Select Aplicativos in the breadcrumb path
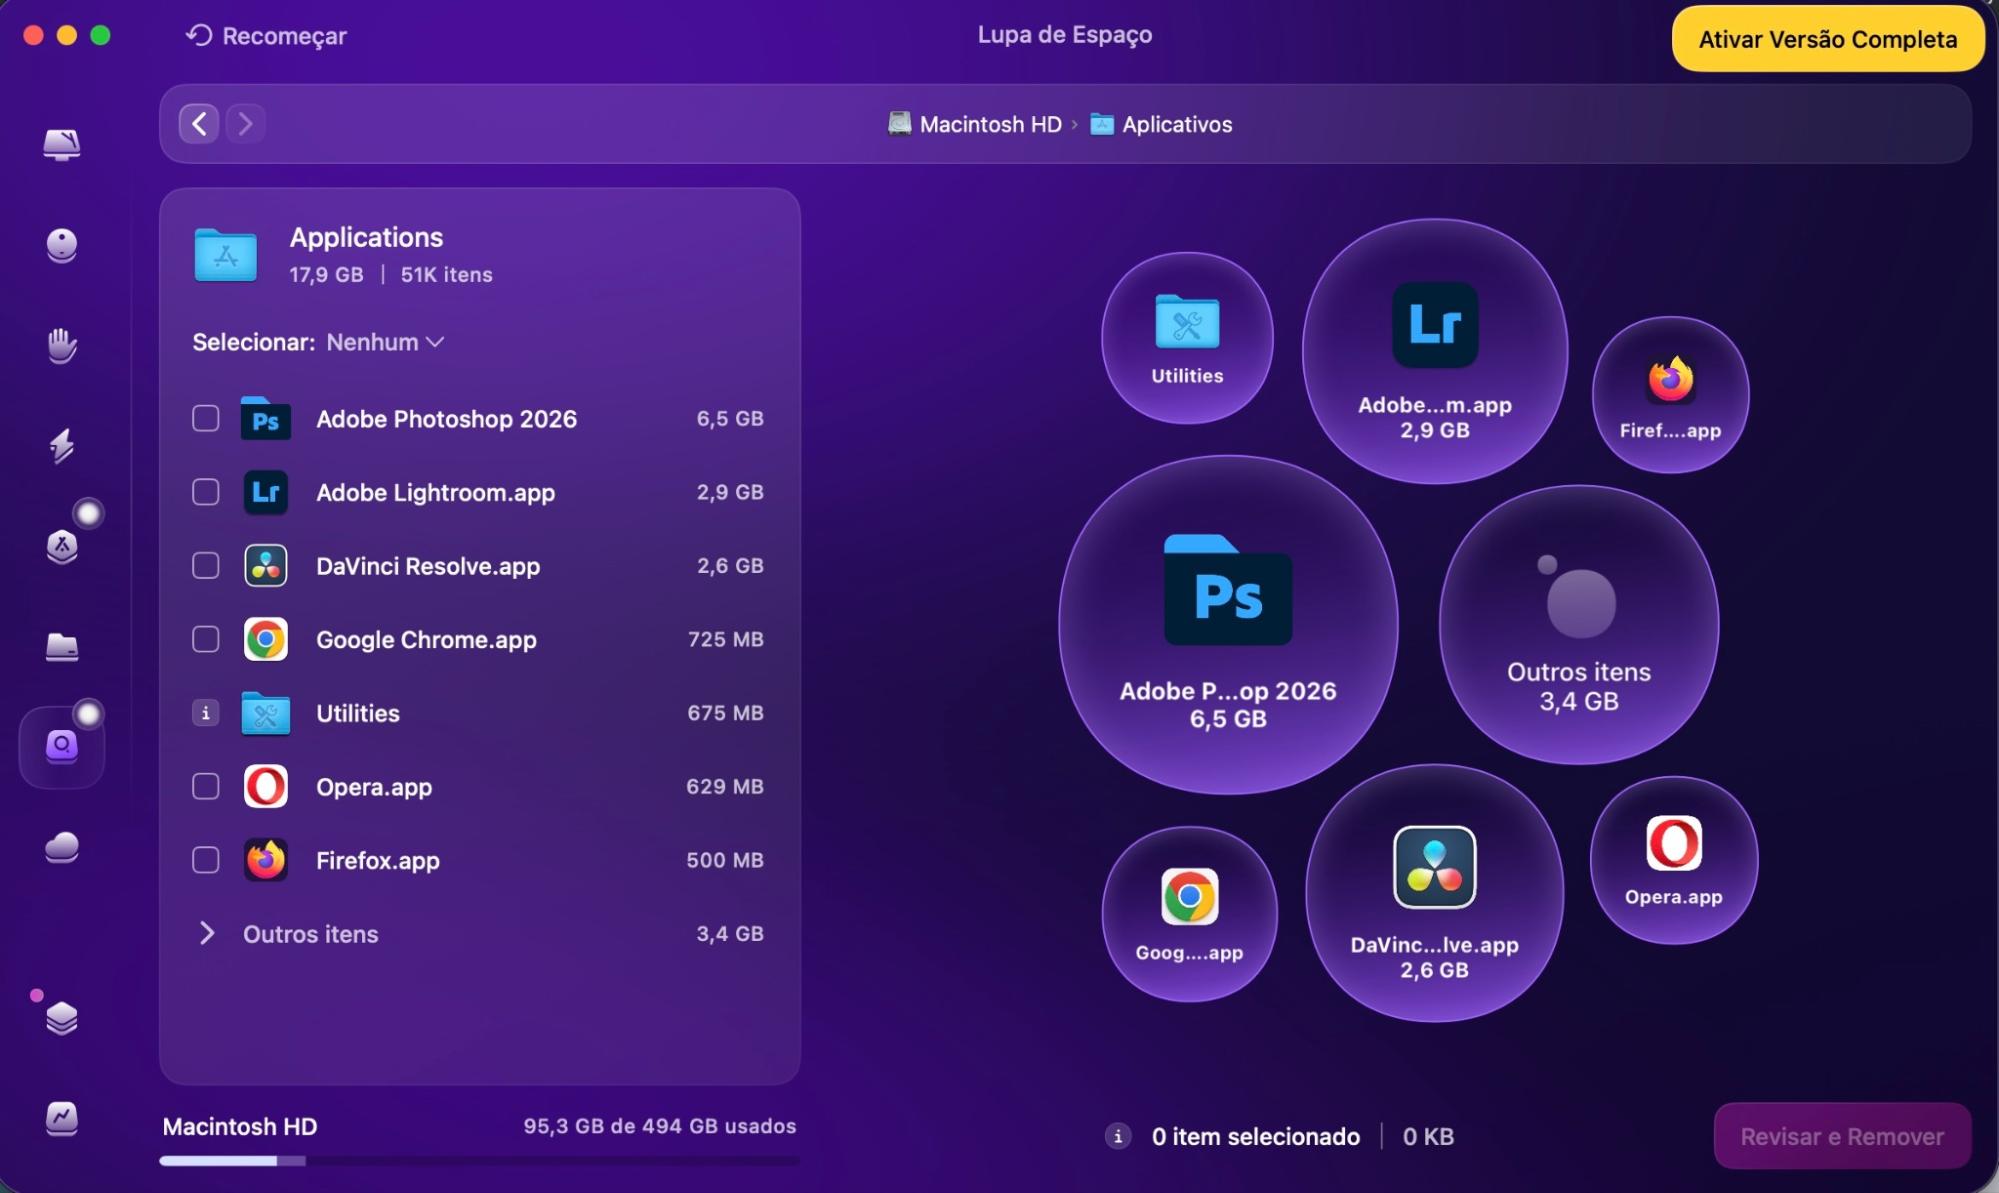 point(1176,124)
